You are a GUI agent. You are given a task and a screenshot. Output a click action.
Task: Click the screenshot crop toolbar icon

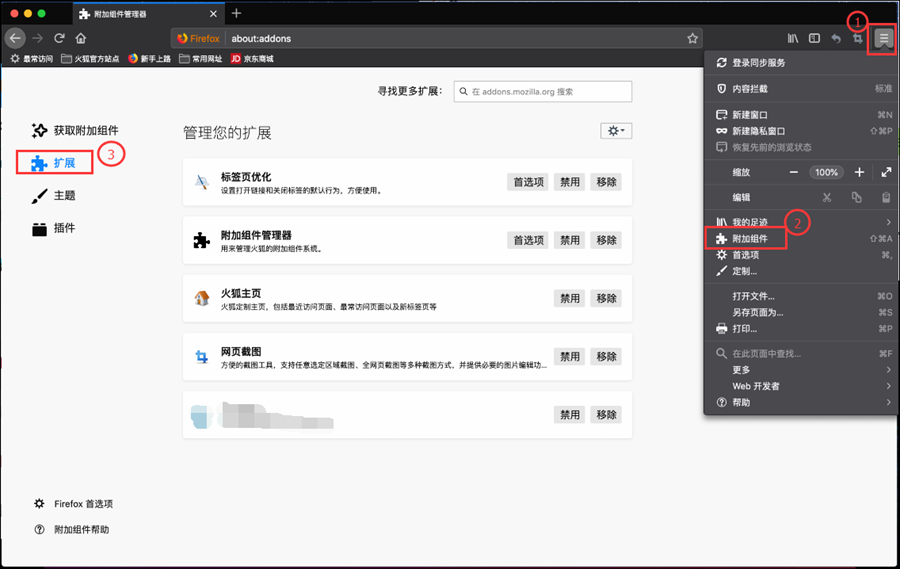tap(857, 38)
